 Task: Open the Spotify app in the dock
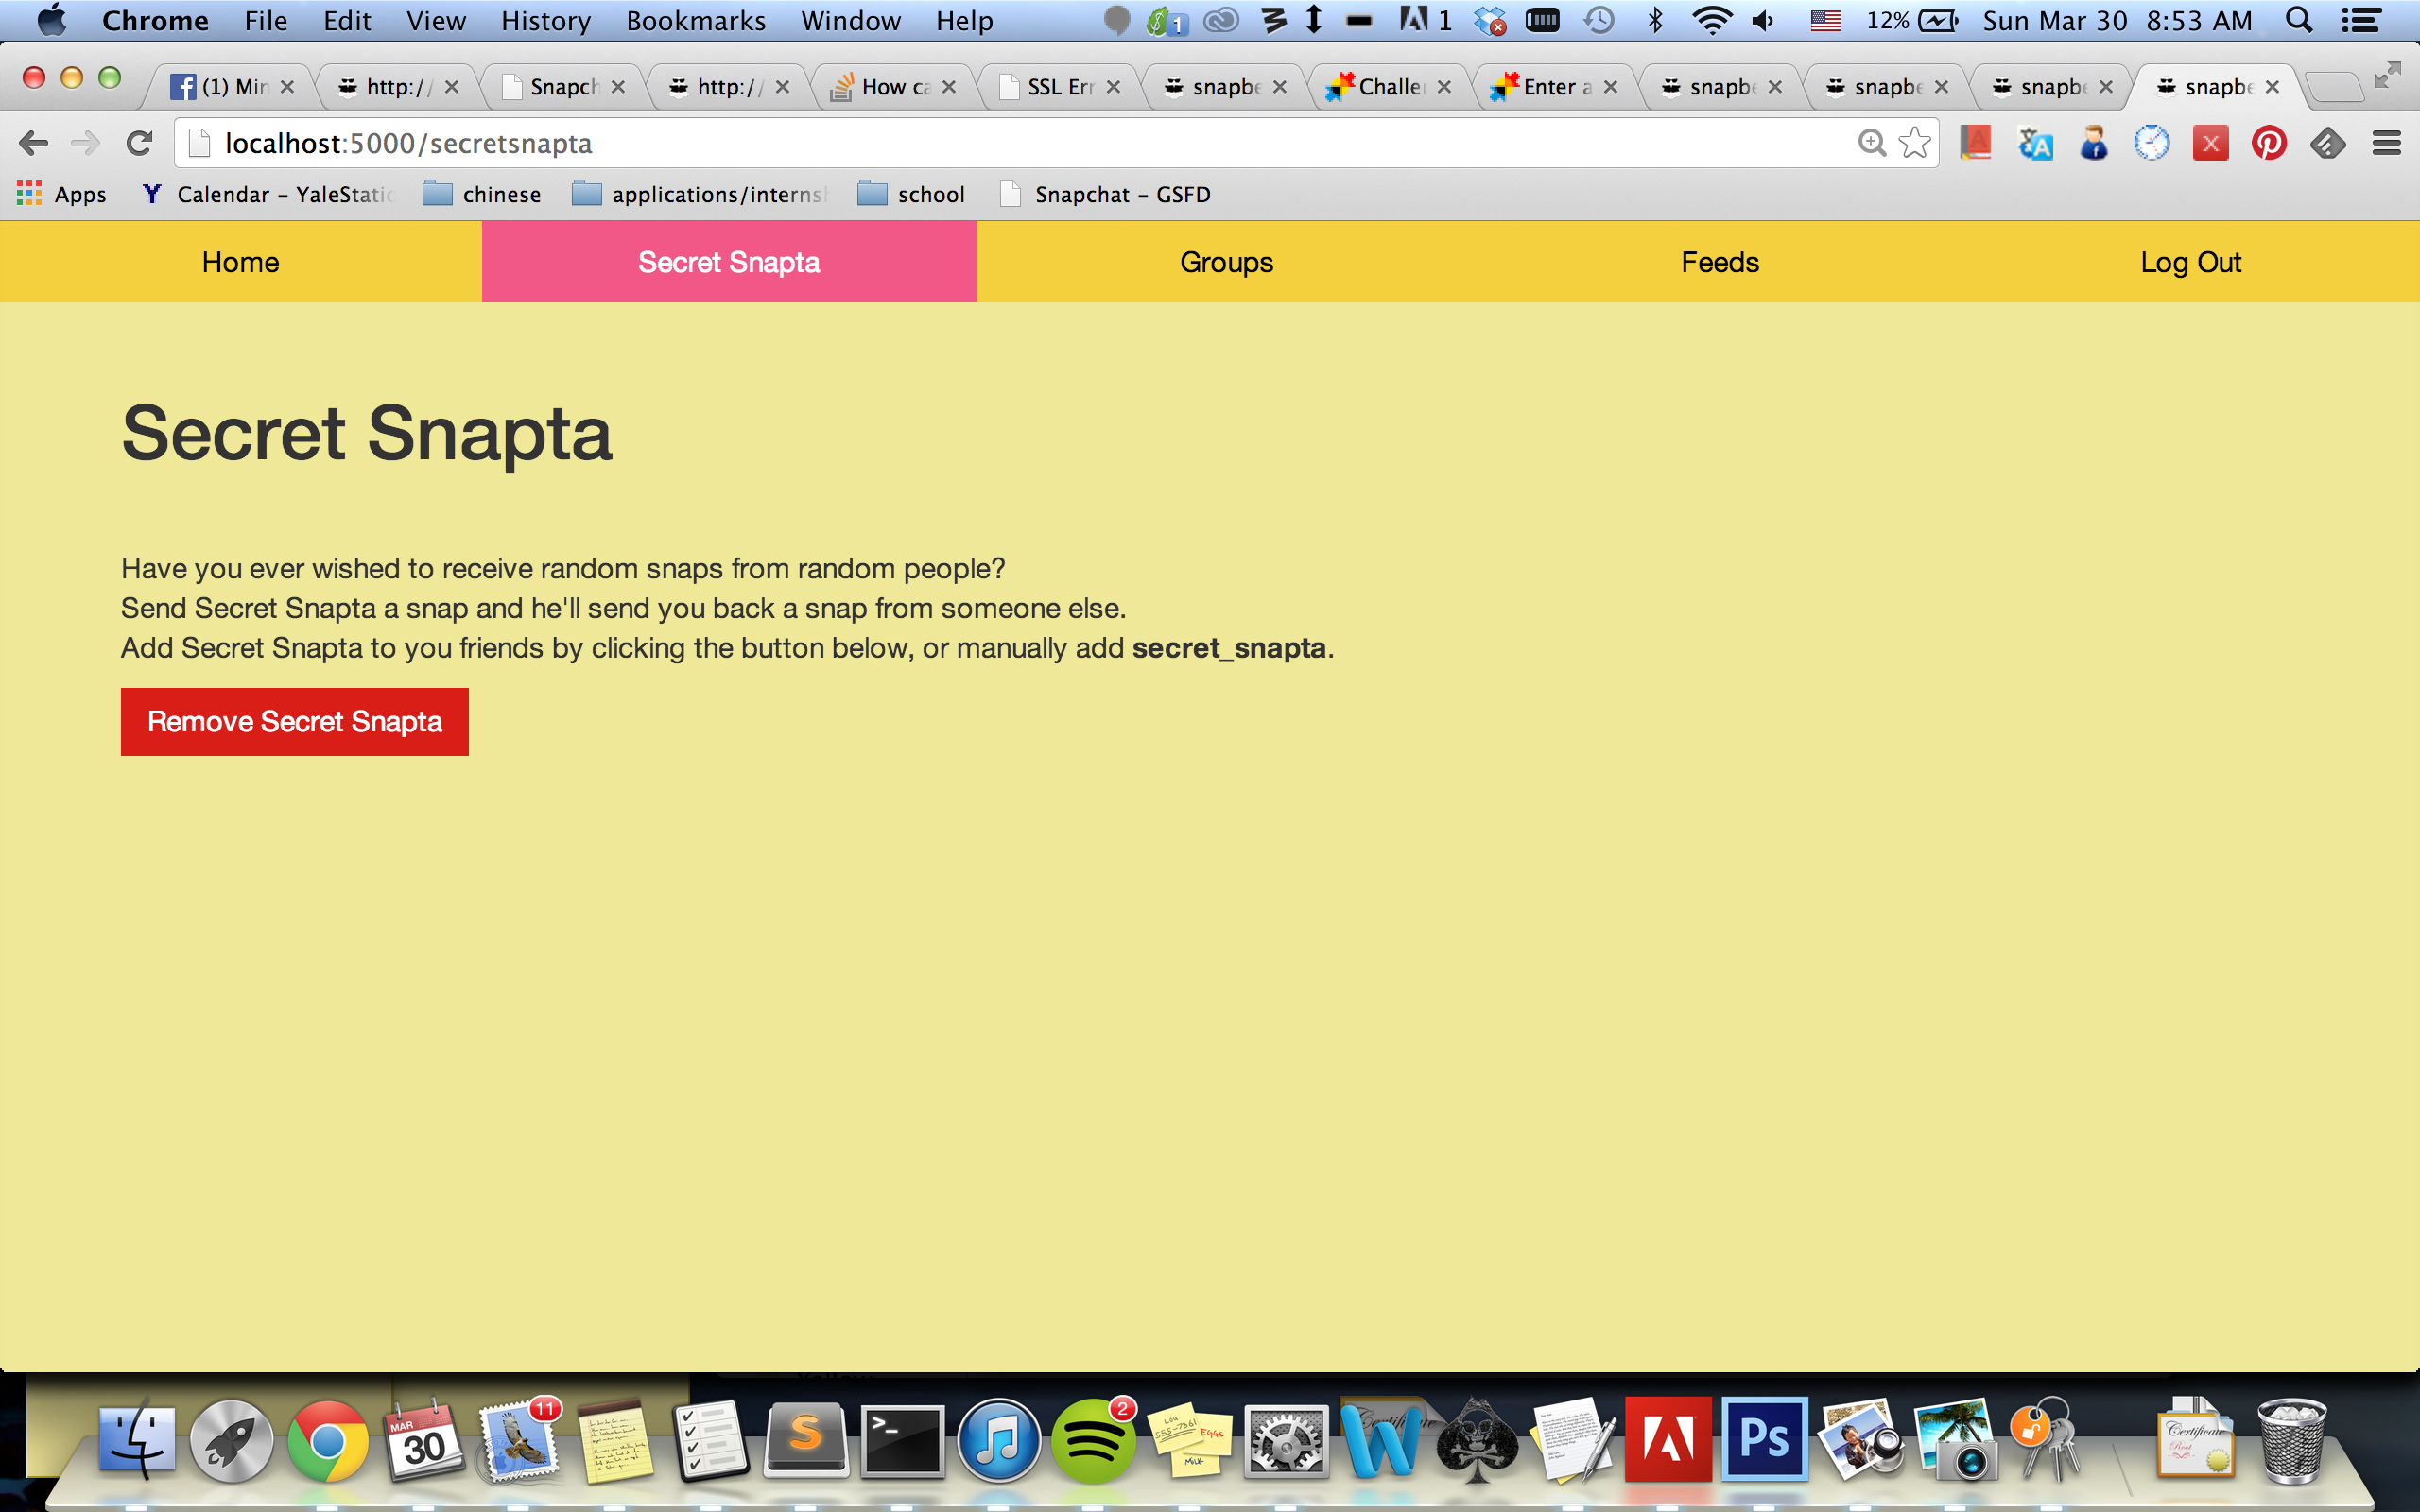1093,1442
